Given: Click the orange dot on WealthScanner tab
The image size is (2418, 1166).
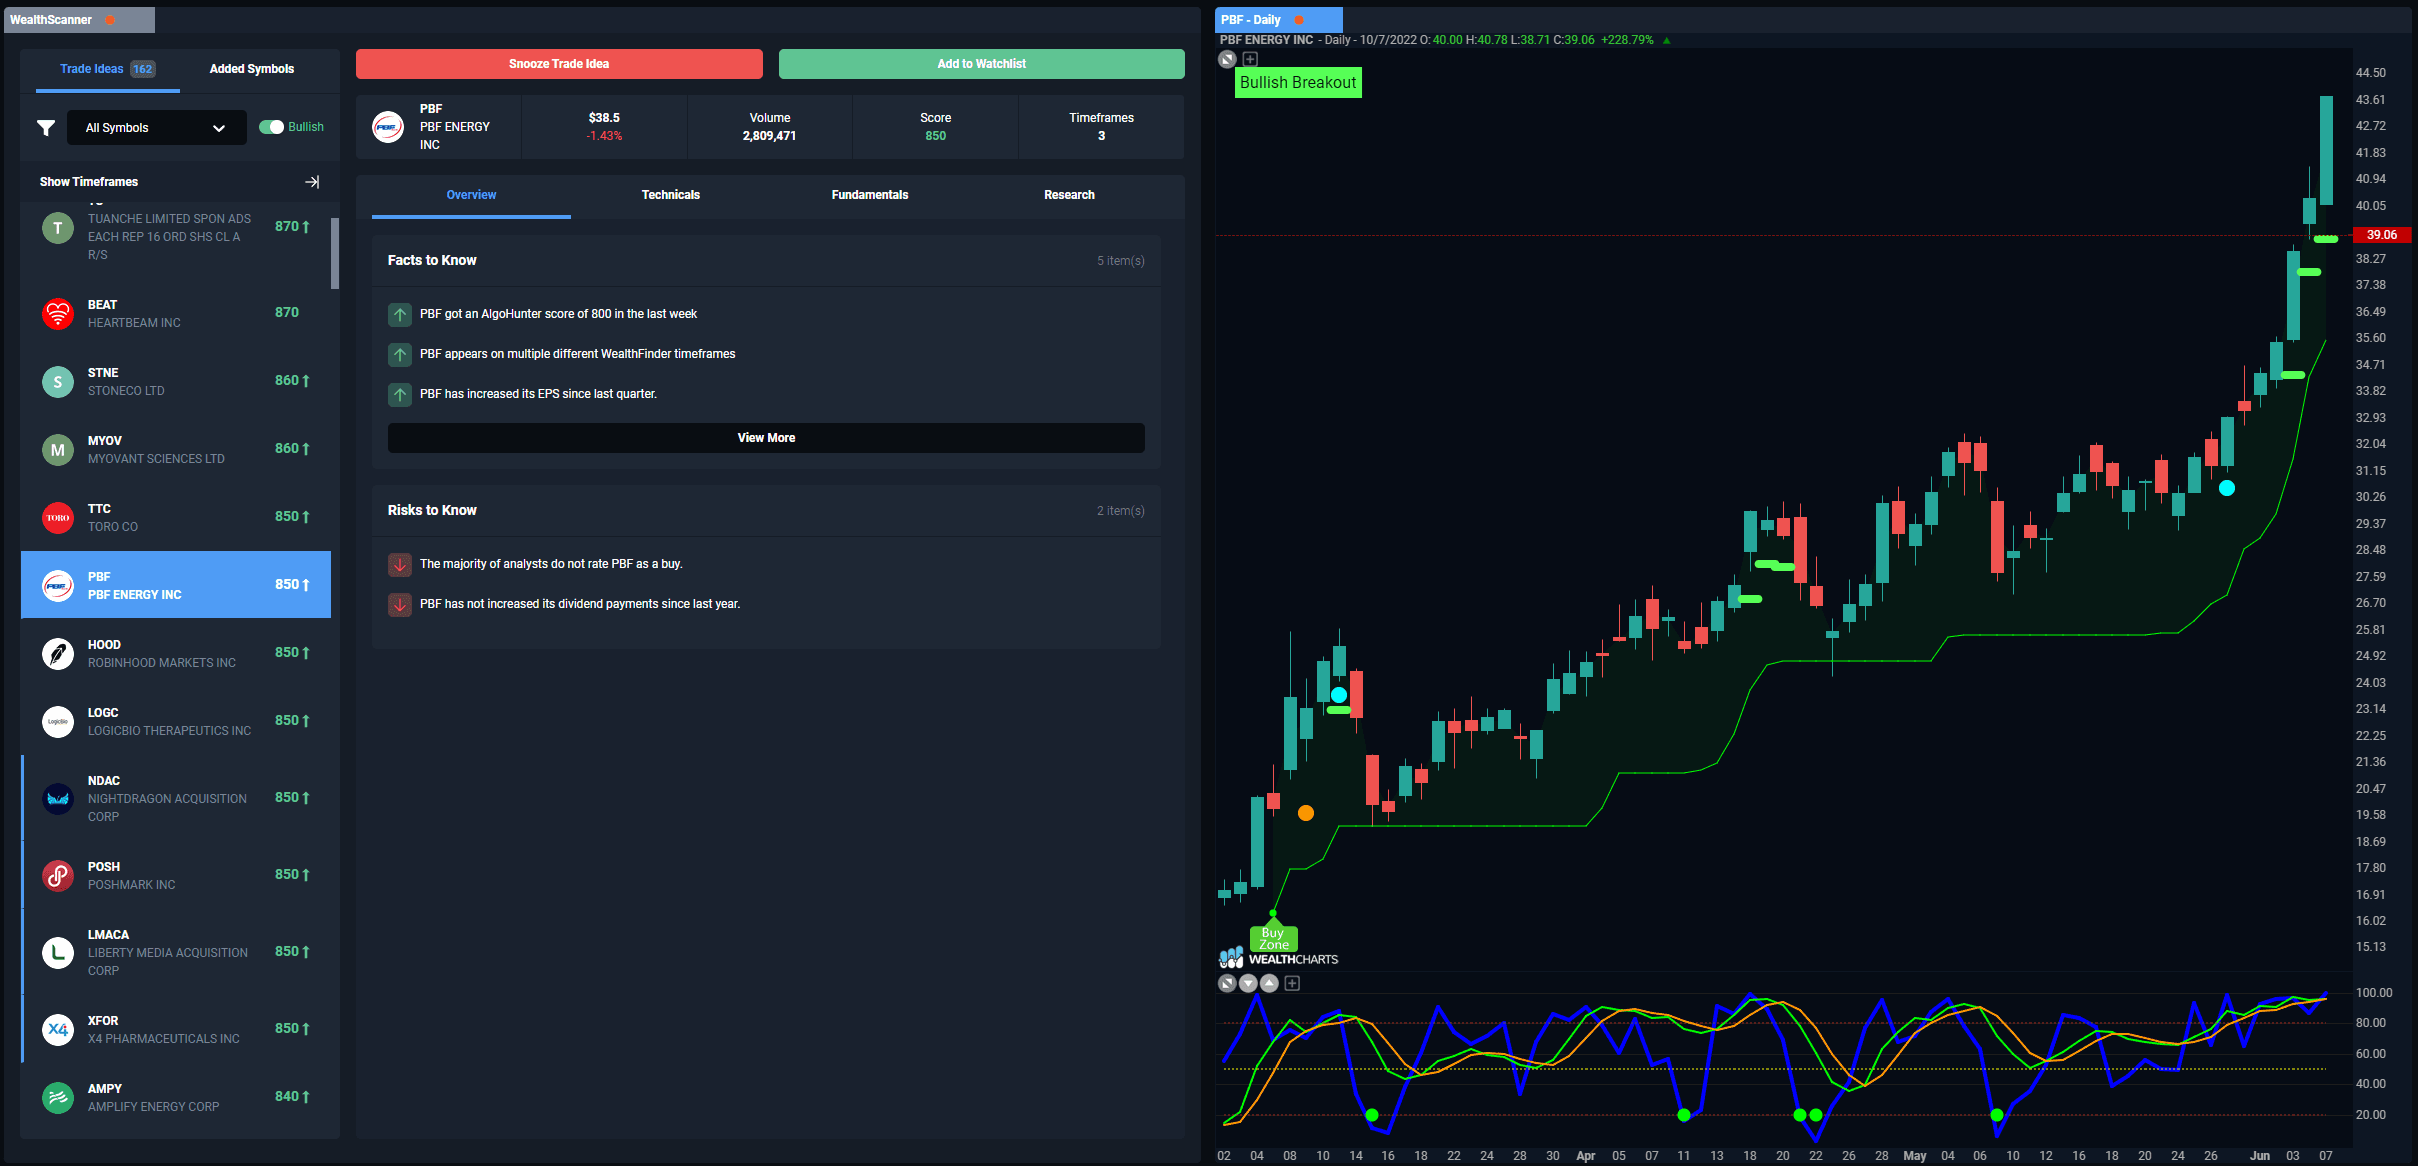Looking at the screenshot, I should [x=110, y=20].
